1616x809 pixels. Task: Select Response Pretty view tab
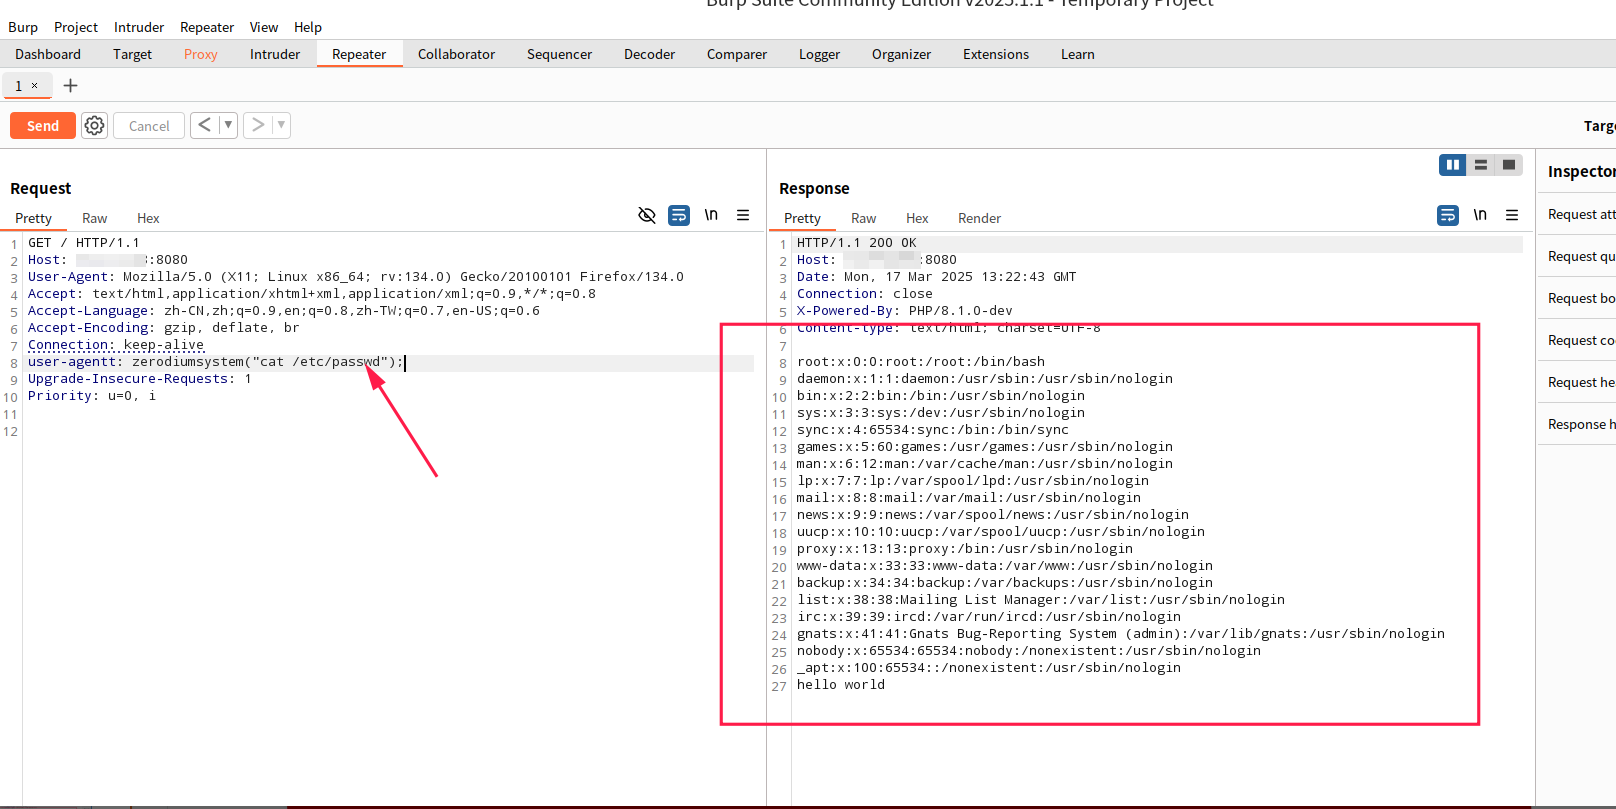802,218
